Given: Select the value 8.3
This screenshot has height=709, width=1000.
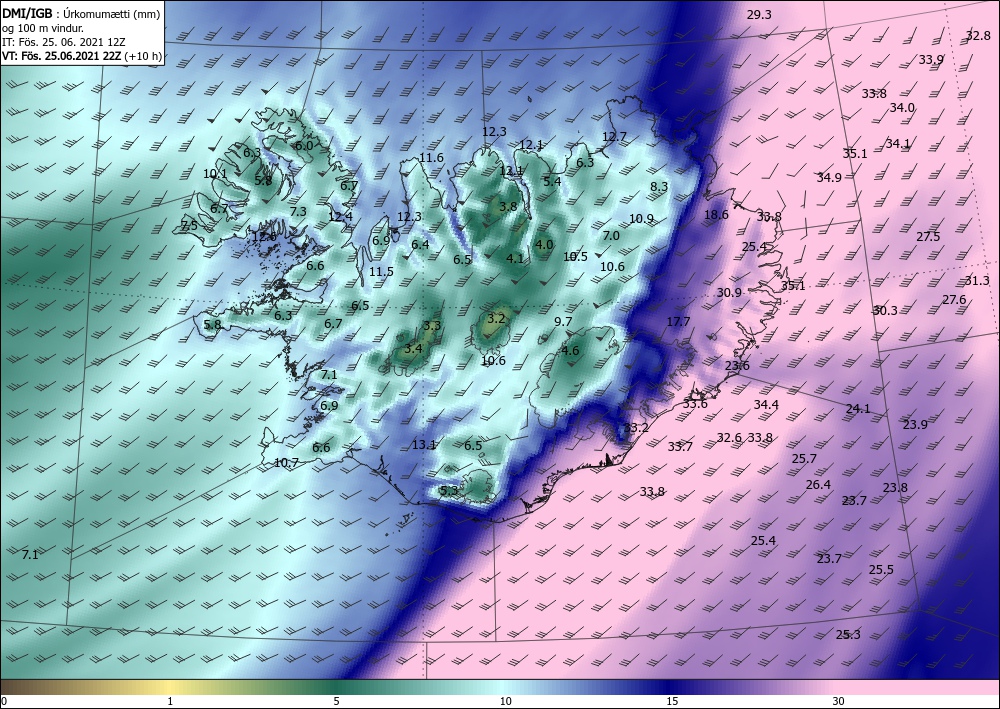Looking at the screenshot, I should [659, 187].
